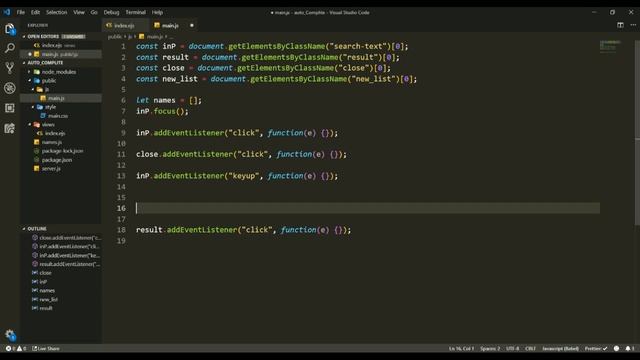
Task: Open the Search view in activity bar
Action: click(10, 48)
